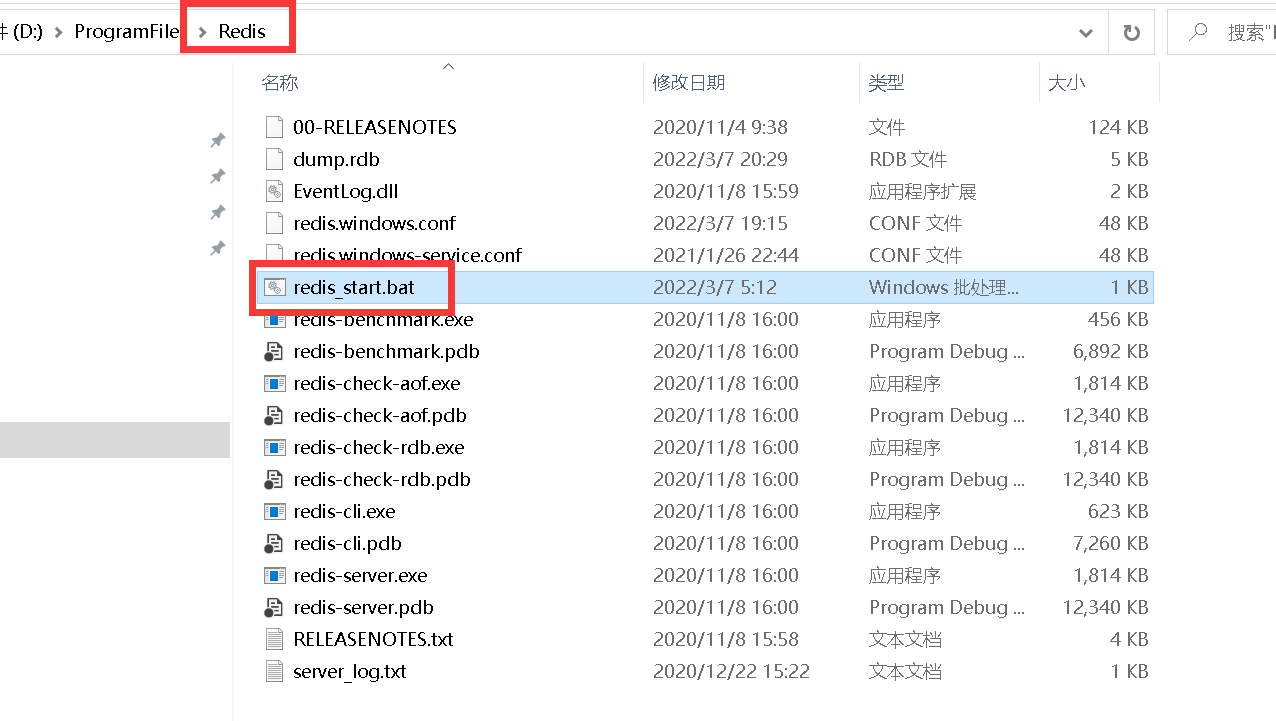
Task: Open redis-server.exe application icon
Action: pyautogui.click(x=274, y=575)
